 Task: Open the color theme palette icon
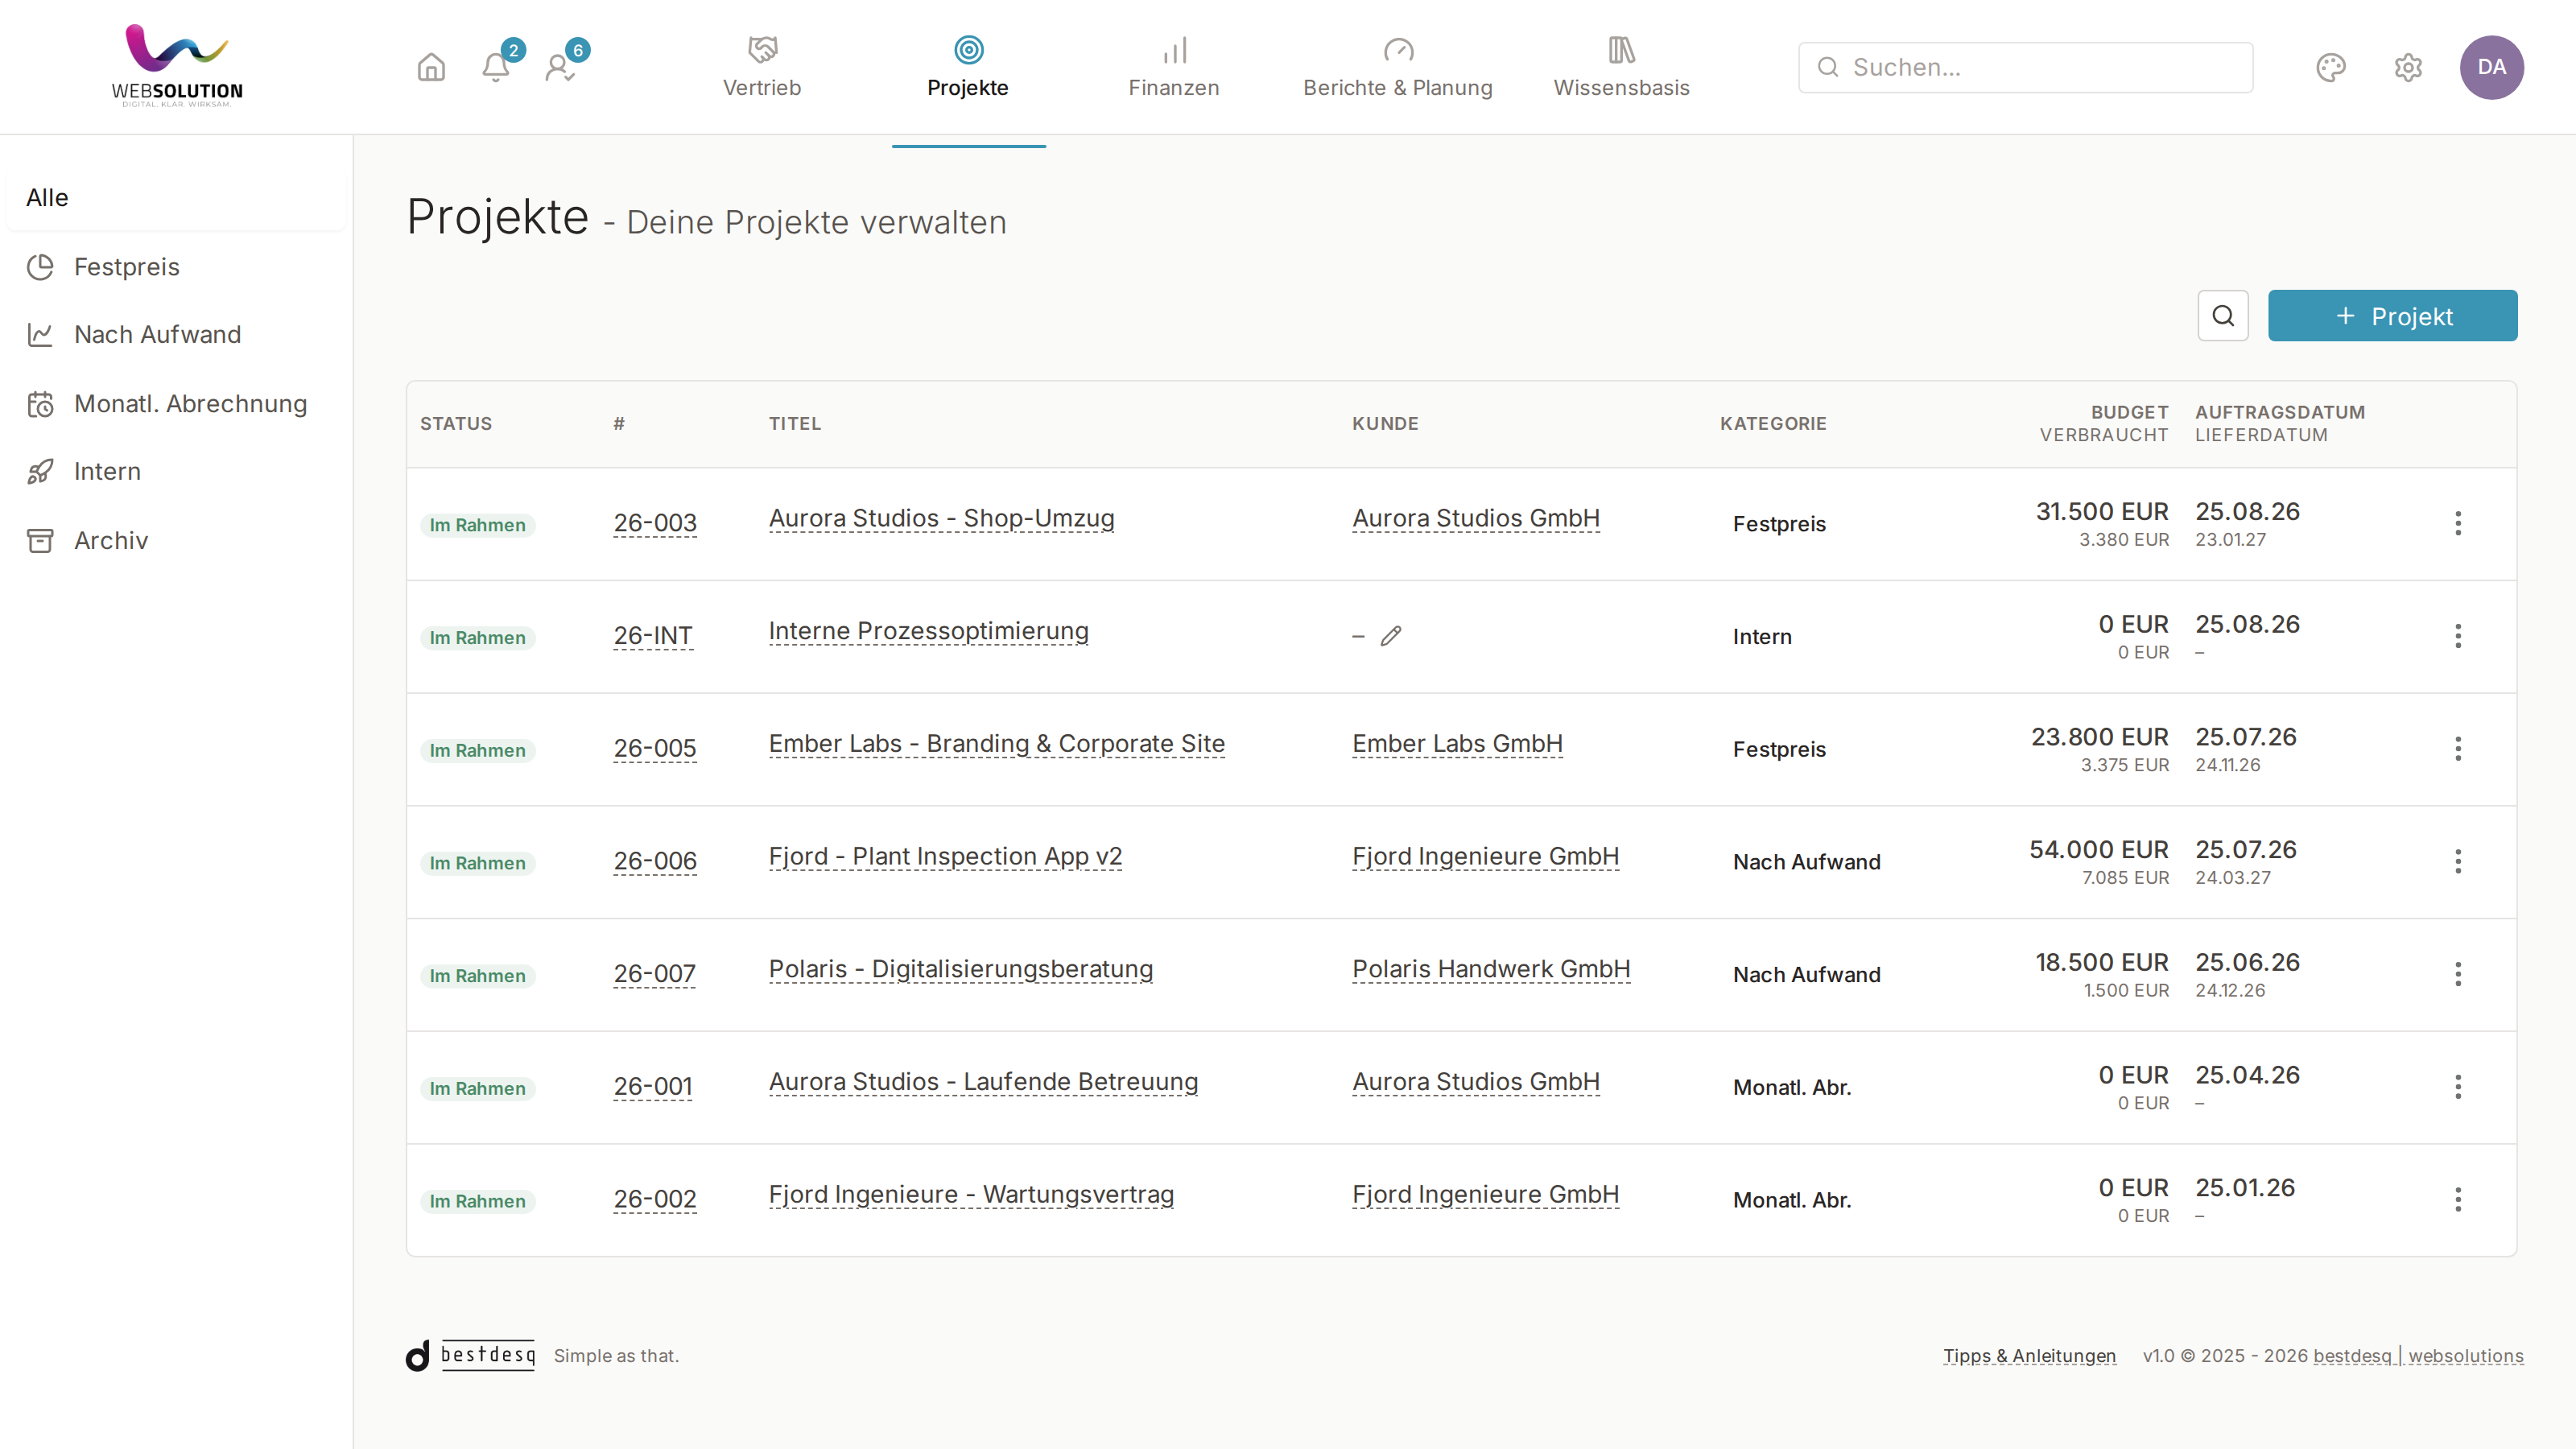click(x=2331, y=67)
